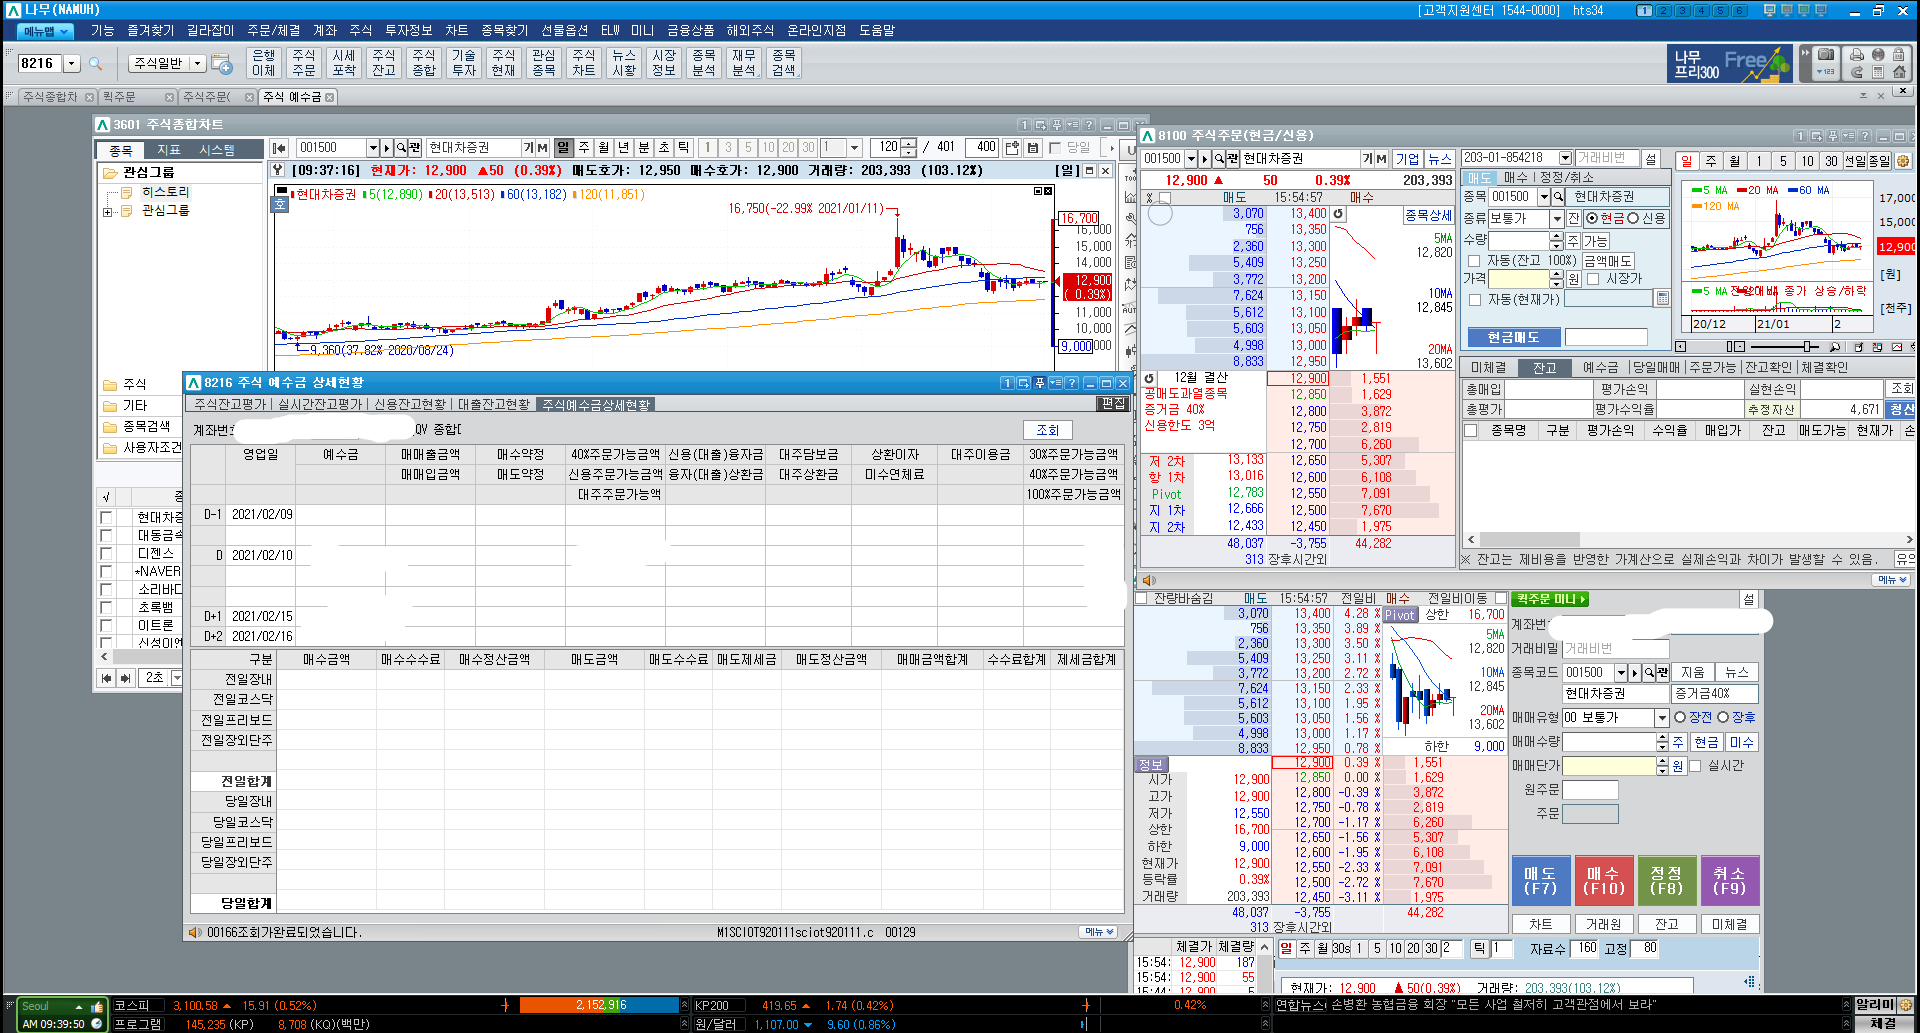Open the 투자정보 menu
1920x1033 pixels.
tap(408, 30)
